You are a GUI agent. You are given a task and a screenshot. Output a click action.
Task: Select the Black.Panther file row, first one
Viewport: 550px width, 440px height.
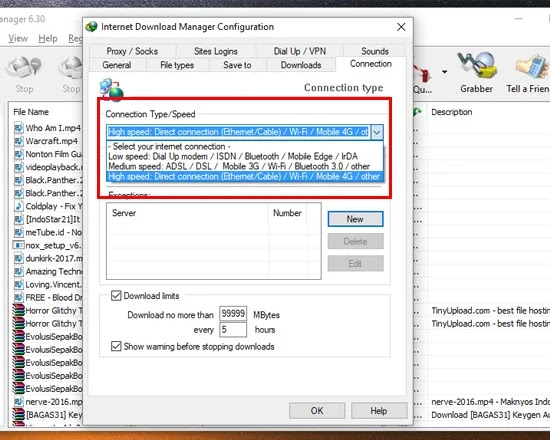[x=48, y=180]
